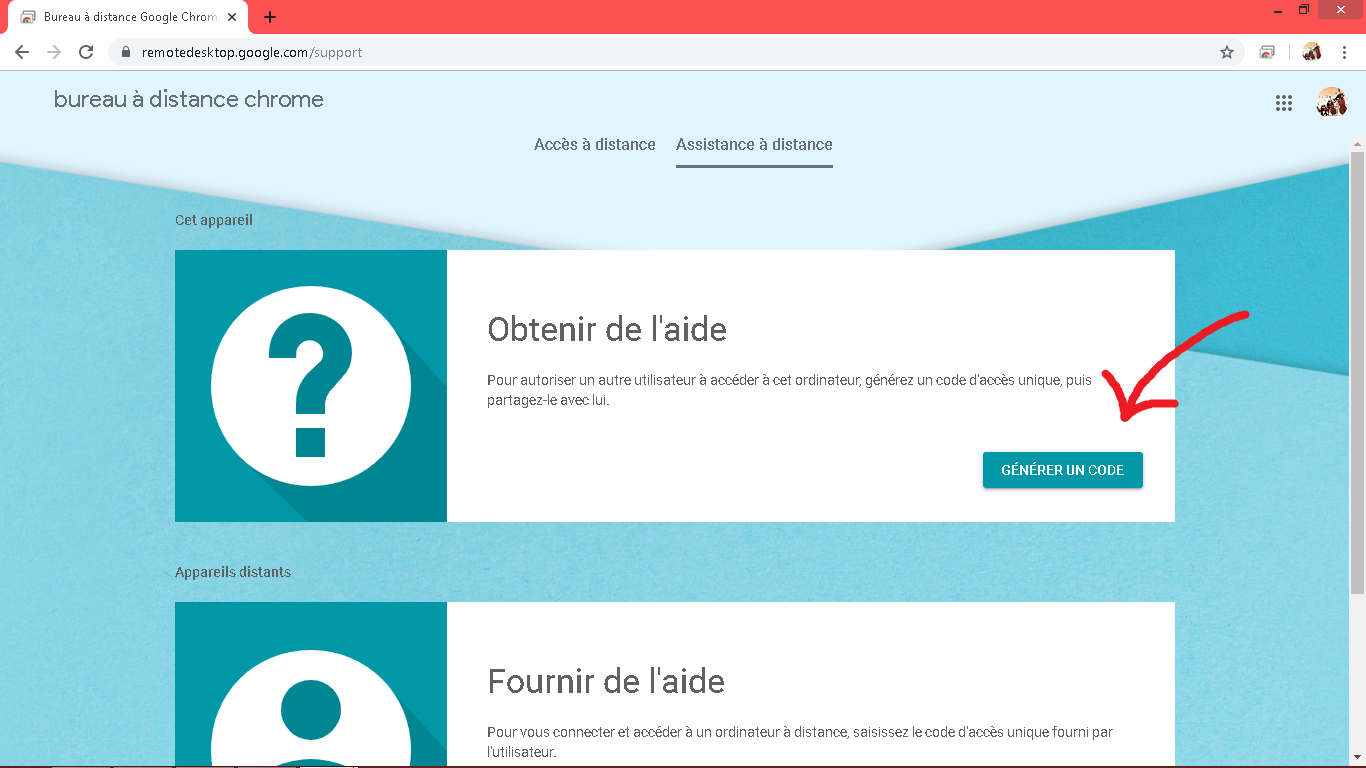
Task: Click the browser forward arrow
Action: tap(54, 52)
